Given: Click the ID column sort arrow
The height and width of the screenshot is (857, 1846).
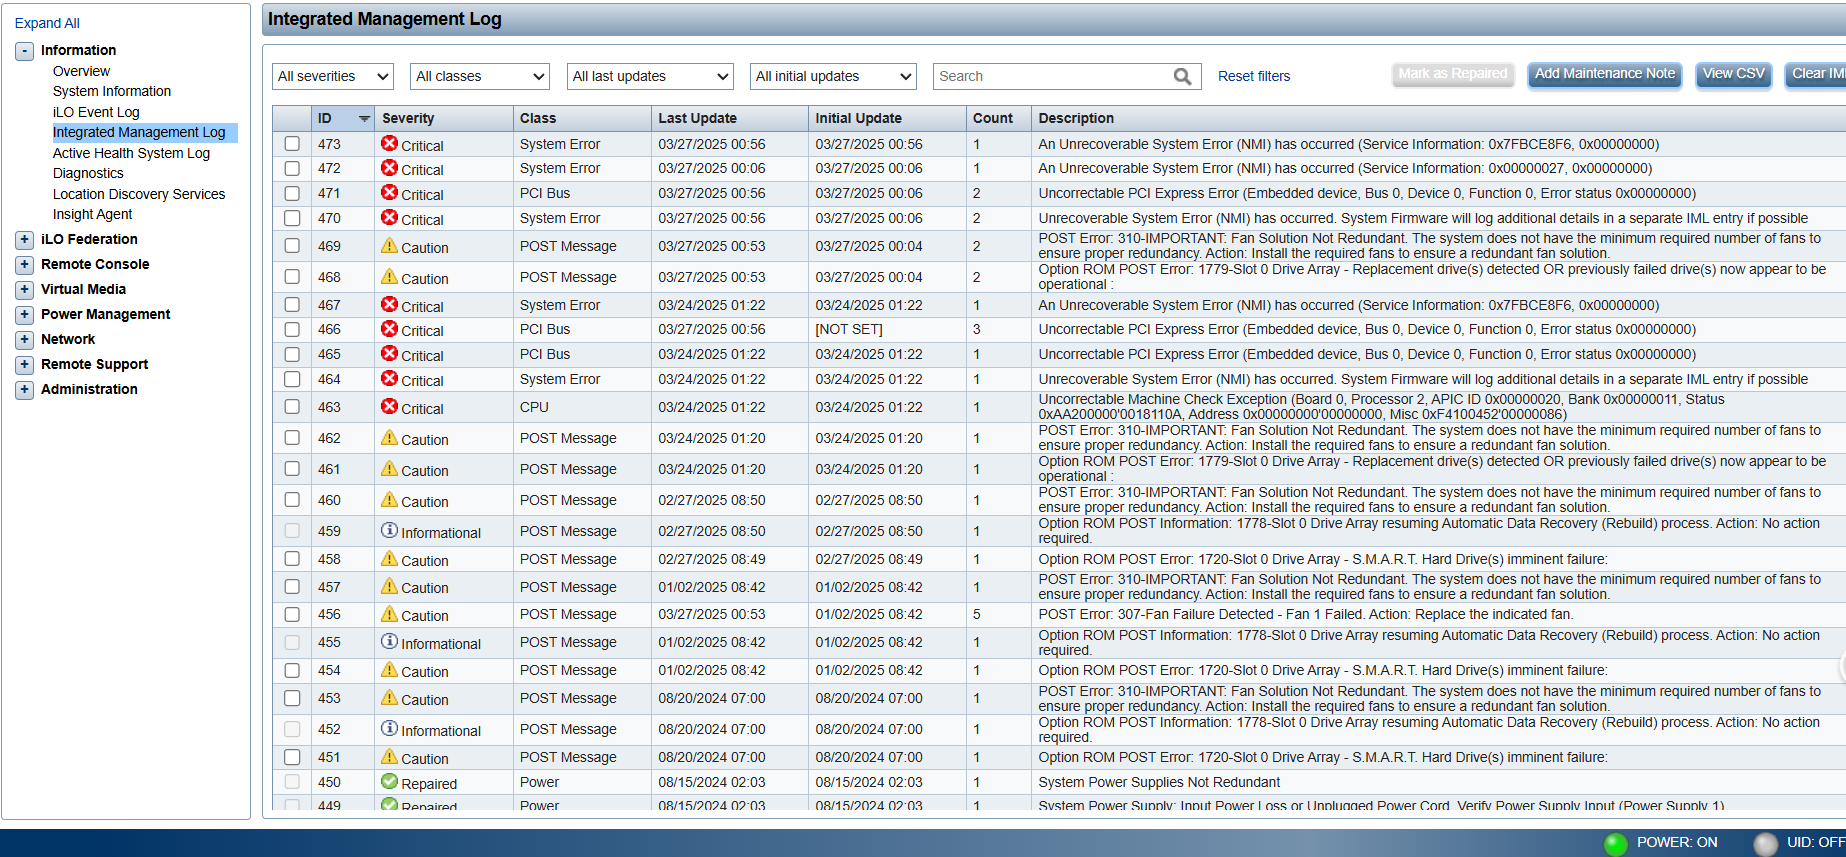Looking at the screenshot, I should [x=364, y=119].
